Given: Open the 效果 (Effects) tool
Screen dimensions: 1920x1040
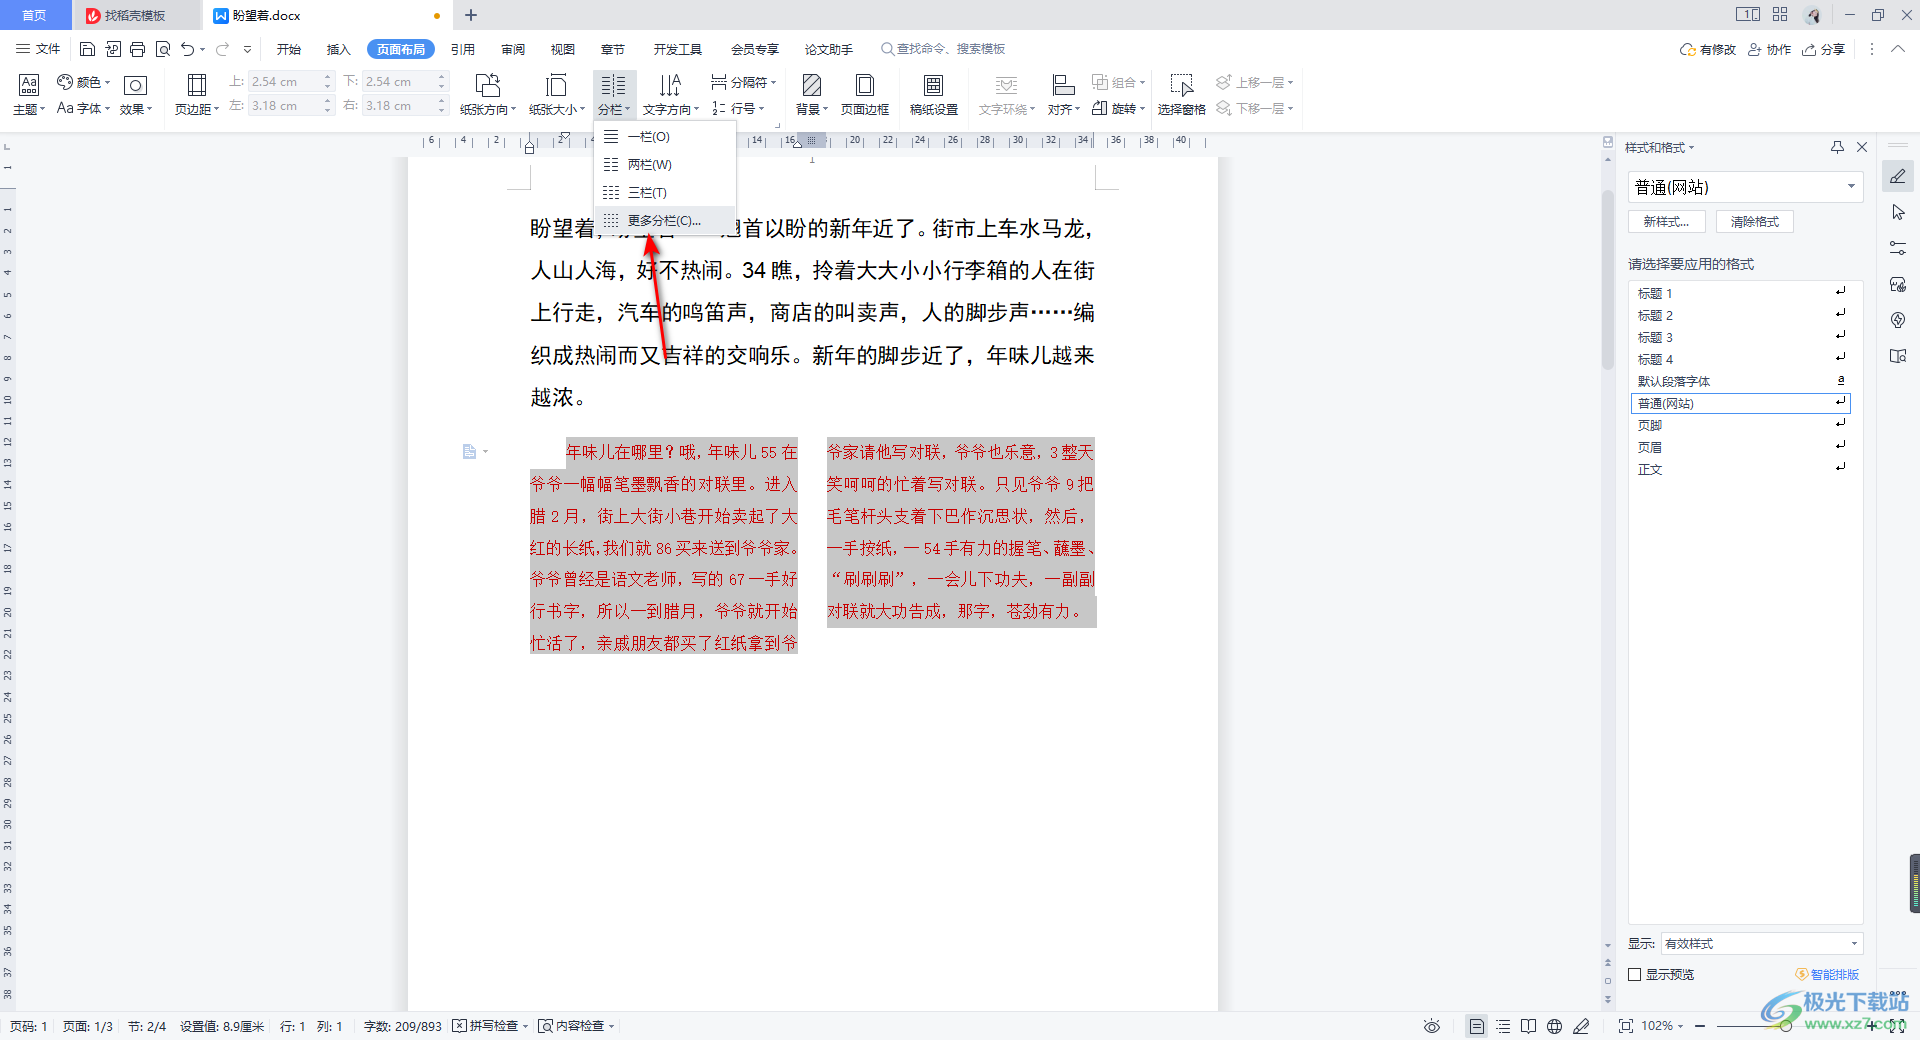Looking at the screenshot, I should click(136, 94).
